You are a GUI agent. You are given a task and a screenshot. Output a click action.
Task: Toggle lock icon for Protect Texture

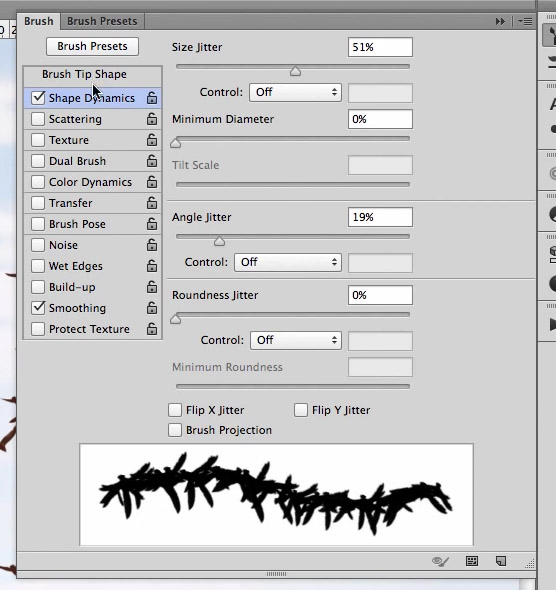(152, 329)
